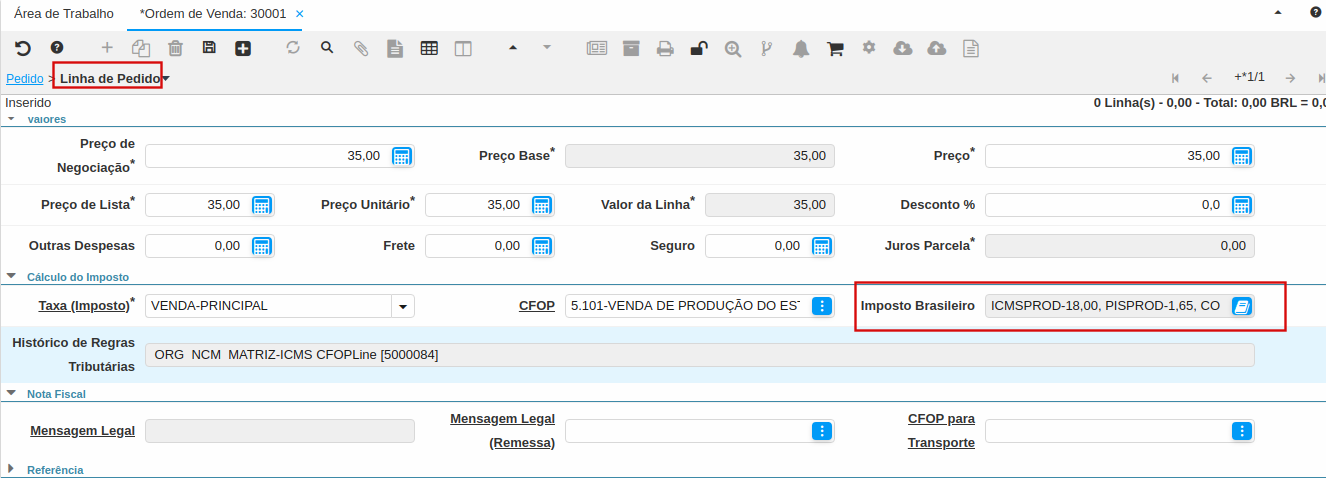Viewport: 1326px width, 478px height.
Task: Switch to the Área de Trabalho tab
Action: [x=64, y=14]
